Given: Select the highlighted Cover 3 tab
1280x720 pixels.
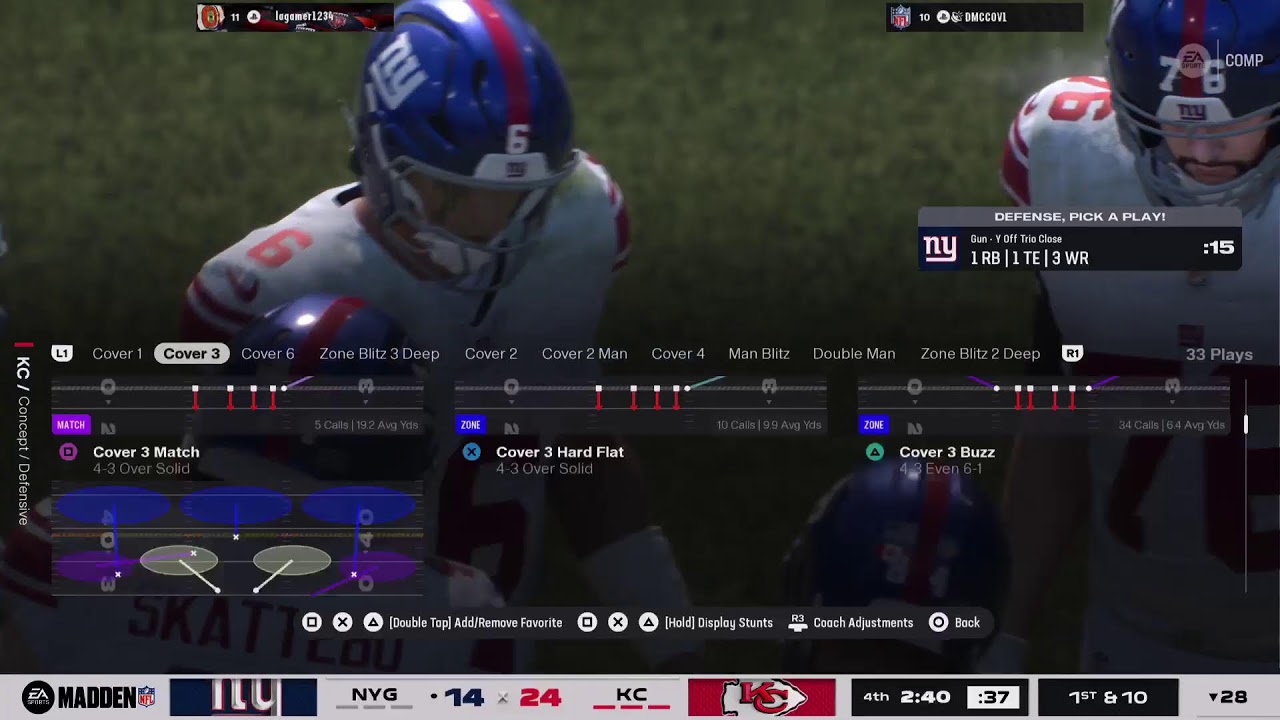Looking at the screenshot, I should 191,354.
